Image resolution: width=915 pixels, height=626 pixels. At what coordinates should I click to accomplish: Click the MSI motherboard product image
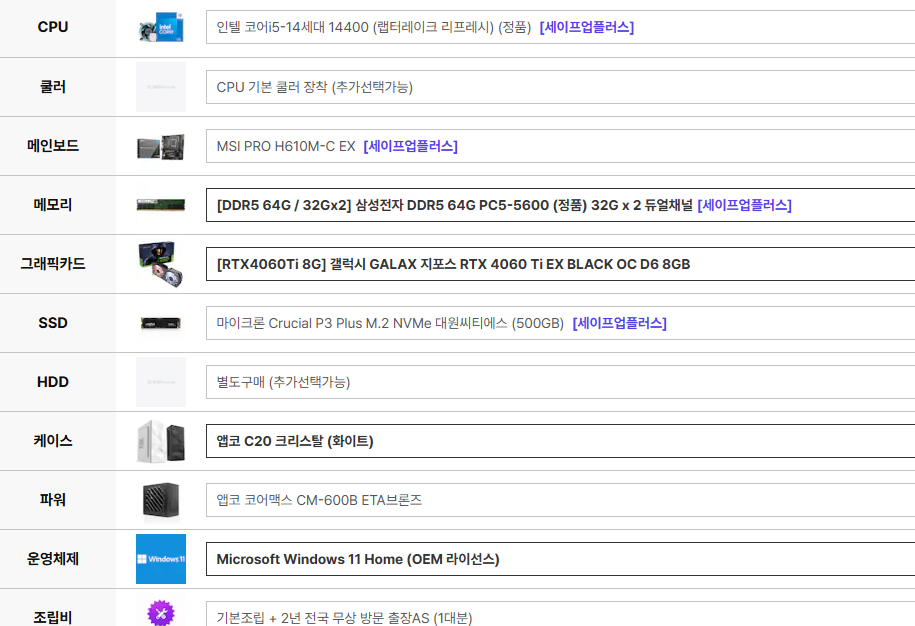[x=161, y=146]
